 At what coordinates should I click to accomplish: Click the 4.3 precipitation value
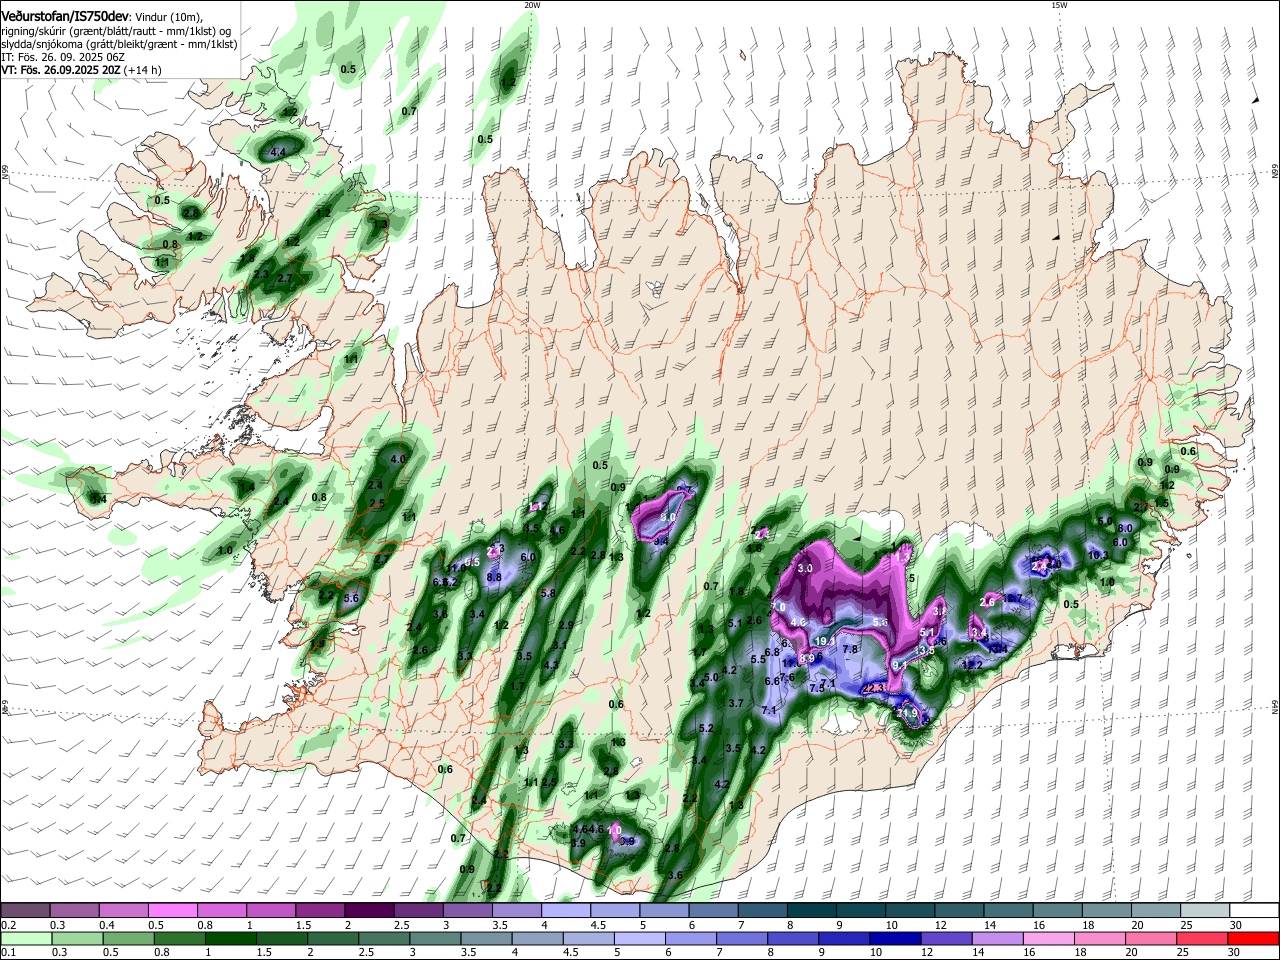click(551, 664)
